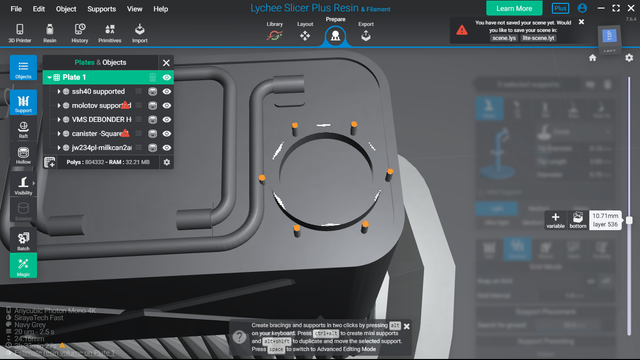Hide the VMS DEBONDER H object
This screenshot has height=360, width=640.
click(x=167, y=120)
